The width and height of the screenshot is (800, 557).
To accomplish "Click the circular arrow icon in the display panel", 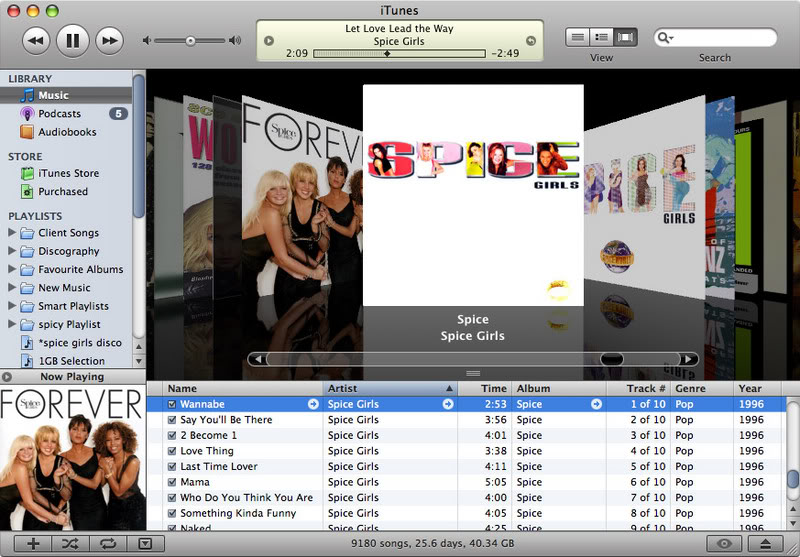I will [531, 41].
